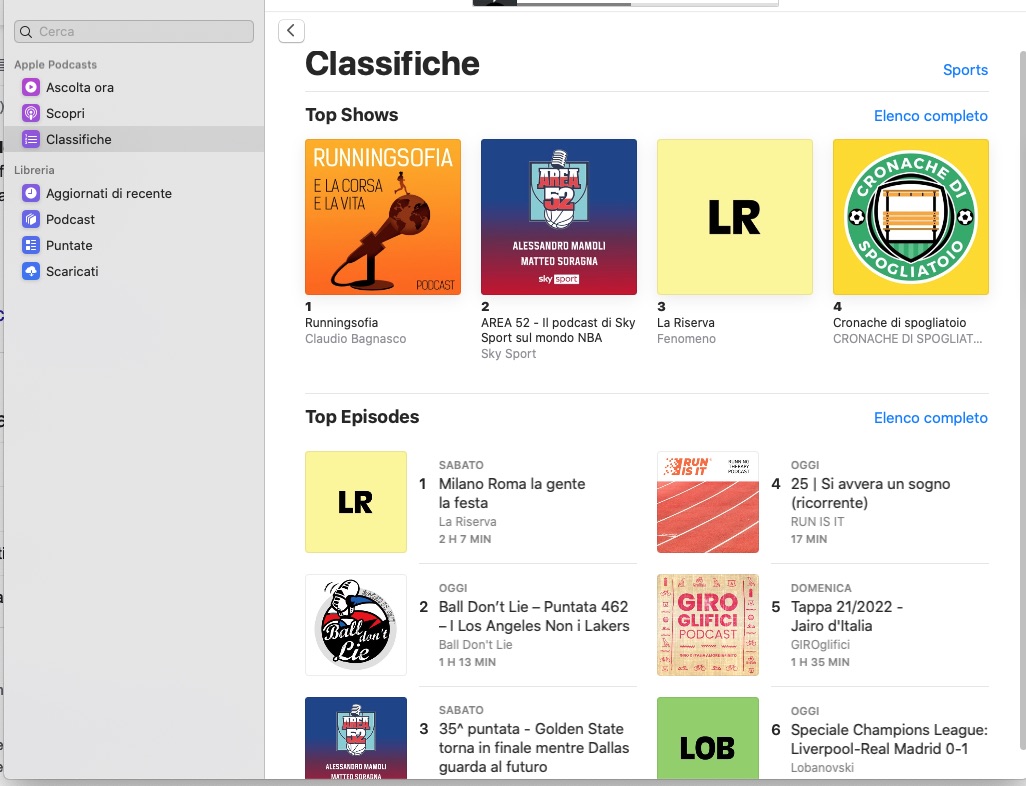
Task: Open GIROglifici Podcast episode artwork
Action: (x=708, y=625)
